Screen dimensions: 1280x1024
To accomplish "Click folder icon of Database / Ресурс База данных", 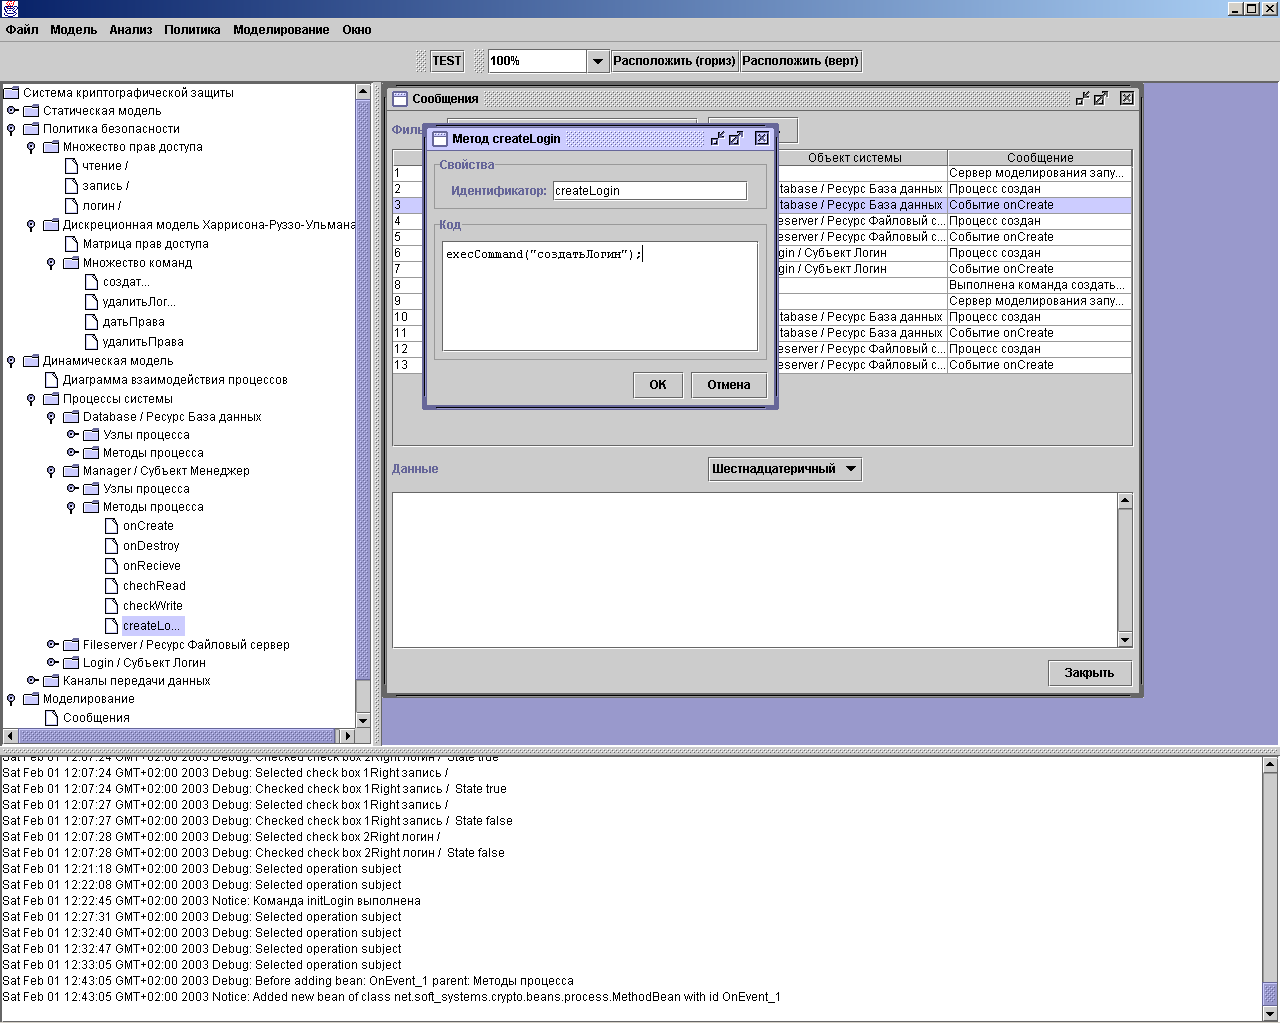I will (71, 417).
